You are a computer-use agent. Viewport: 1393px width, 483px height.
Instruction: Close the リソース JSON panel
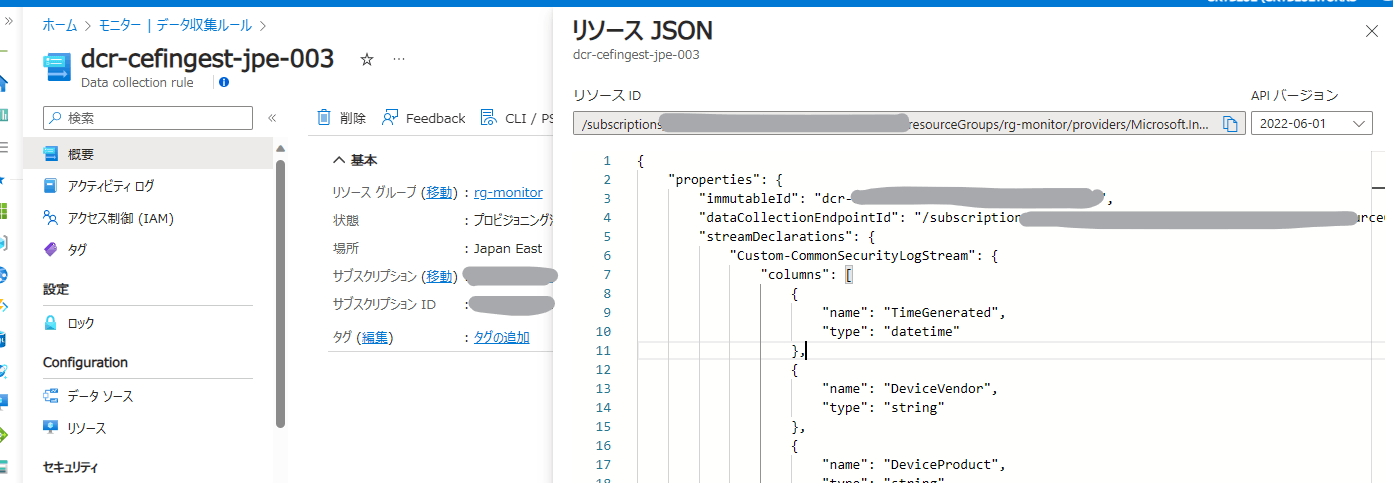1371,31
